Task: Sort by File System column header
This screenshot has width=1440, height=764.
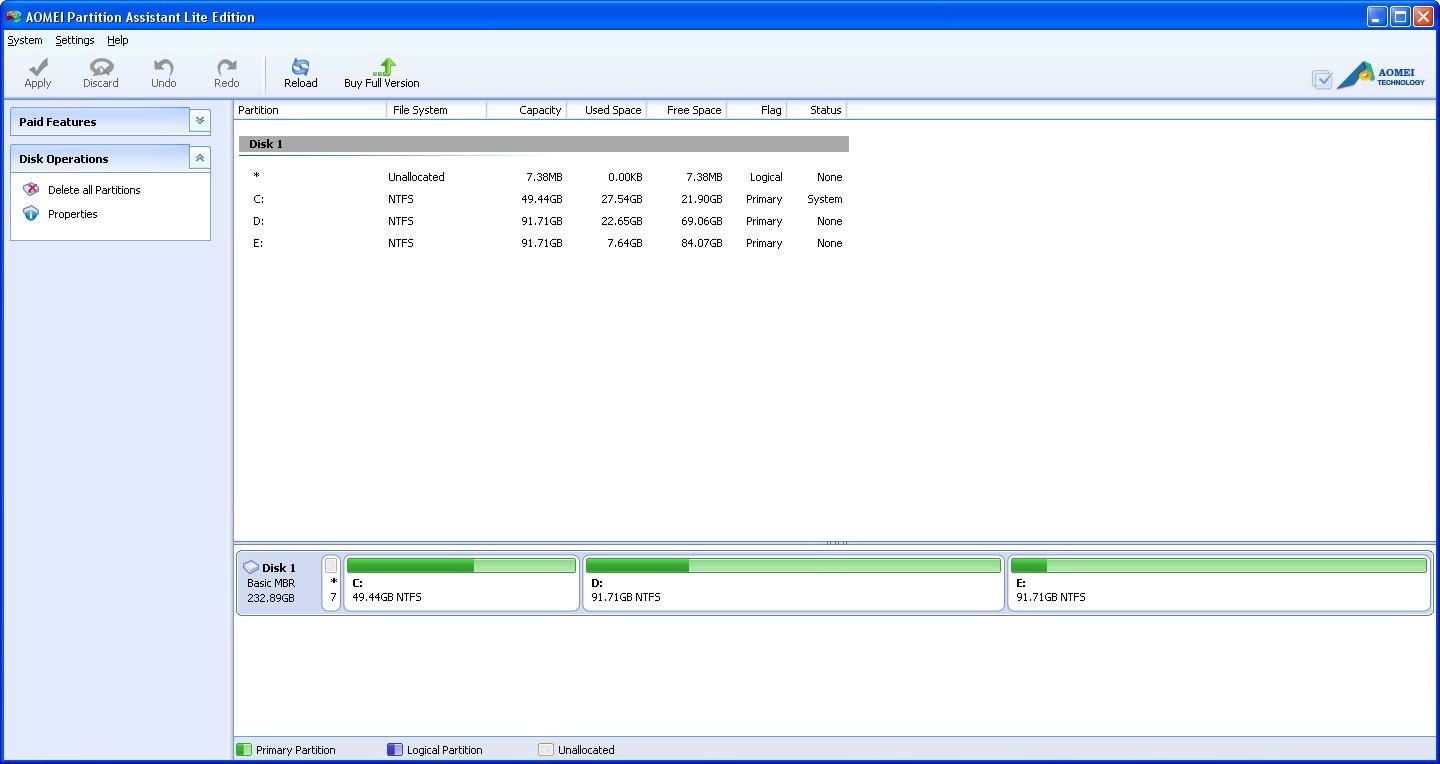Action: [x=437, y=110]
